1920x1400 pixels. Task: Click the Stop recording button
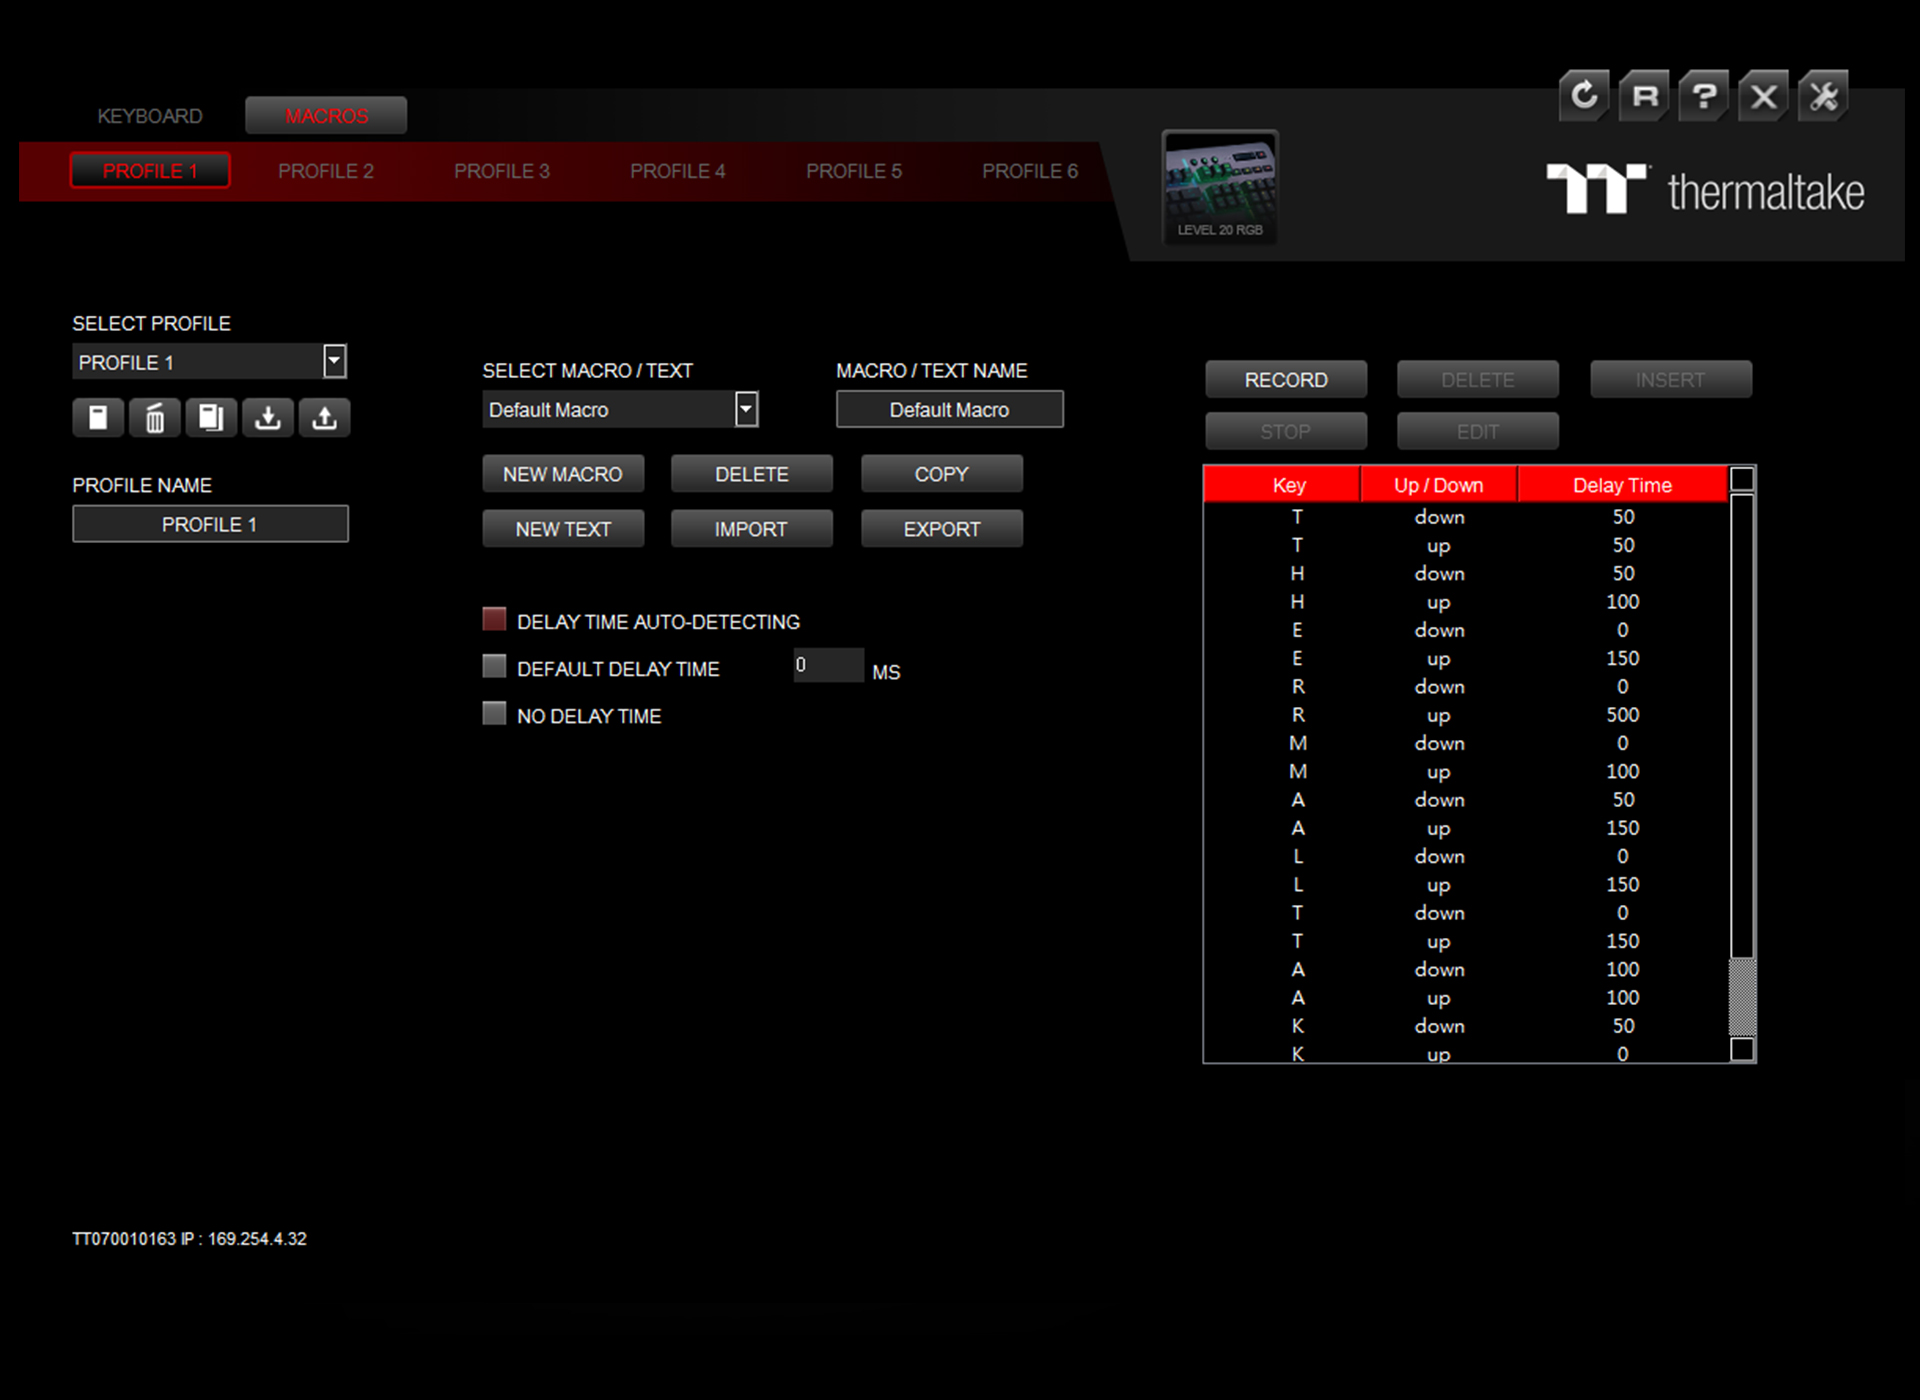(x=1286, y=432)
